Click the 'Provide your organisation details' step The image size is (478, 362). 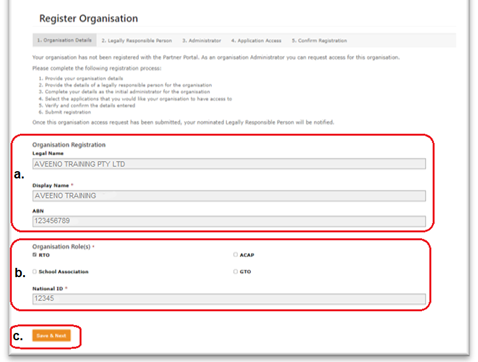click(x=84, y=78)
